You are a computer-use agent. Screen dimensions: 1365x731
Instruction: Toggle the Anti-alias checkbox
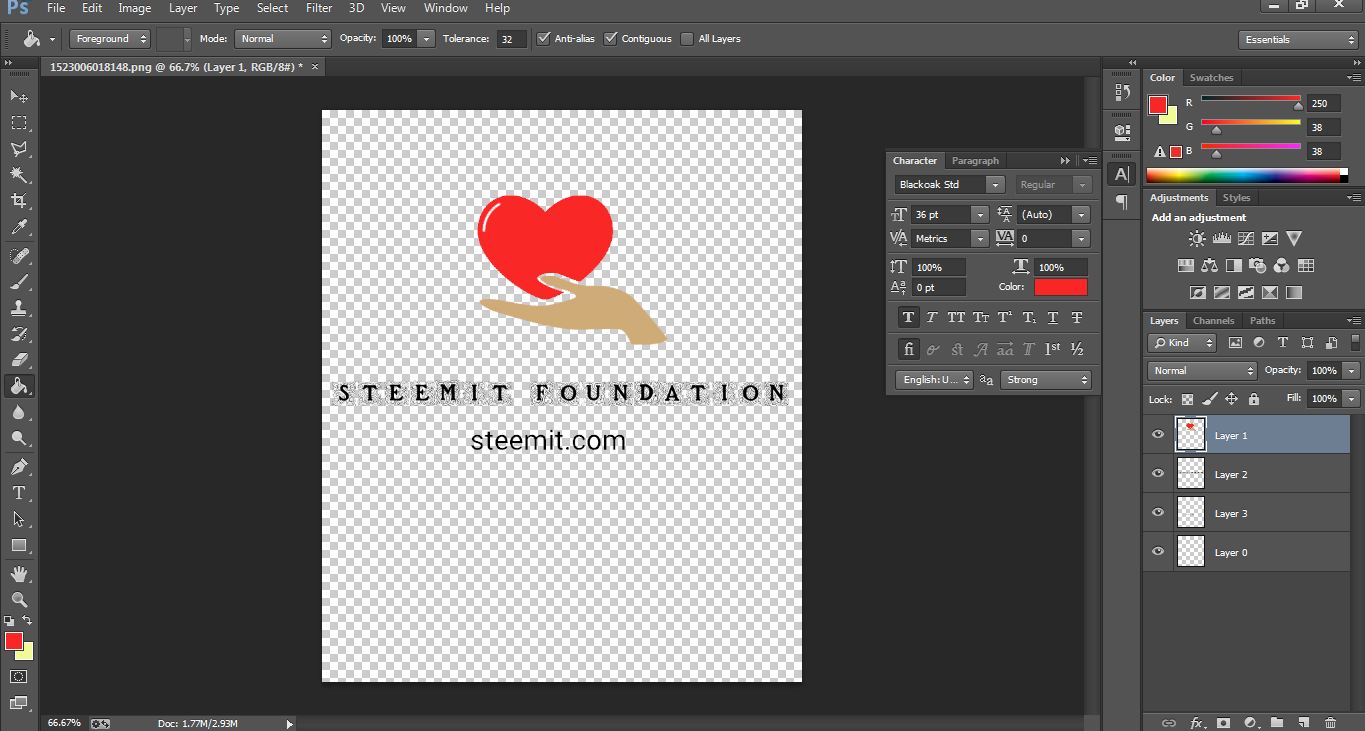click(x=544, y=39)
